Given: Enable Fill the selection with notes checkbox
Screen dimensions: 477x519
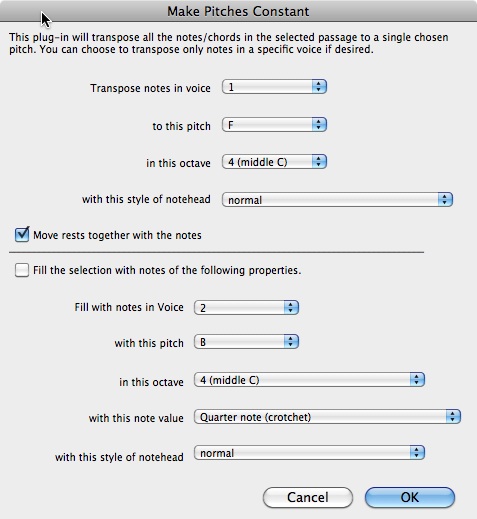Looking at the screenshot, I should coord(22,270).
